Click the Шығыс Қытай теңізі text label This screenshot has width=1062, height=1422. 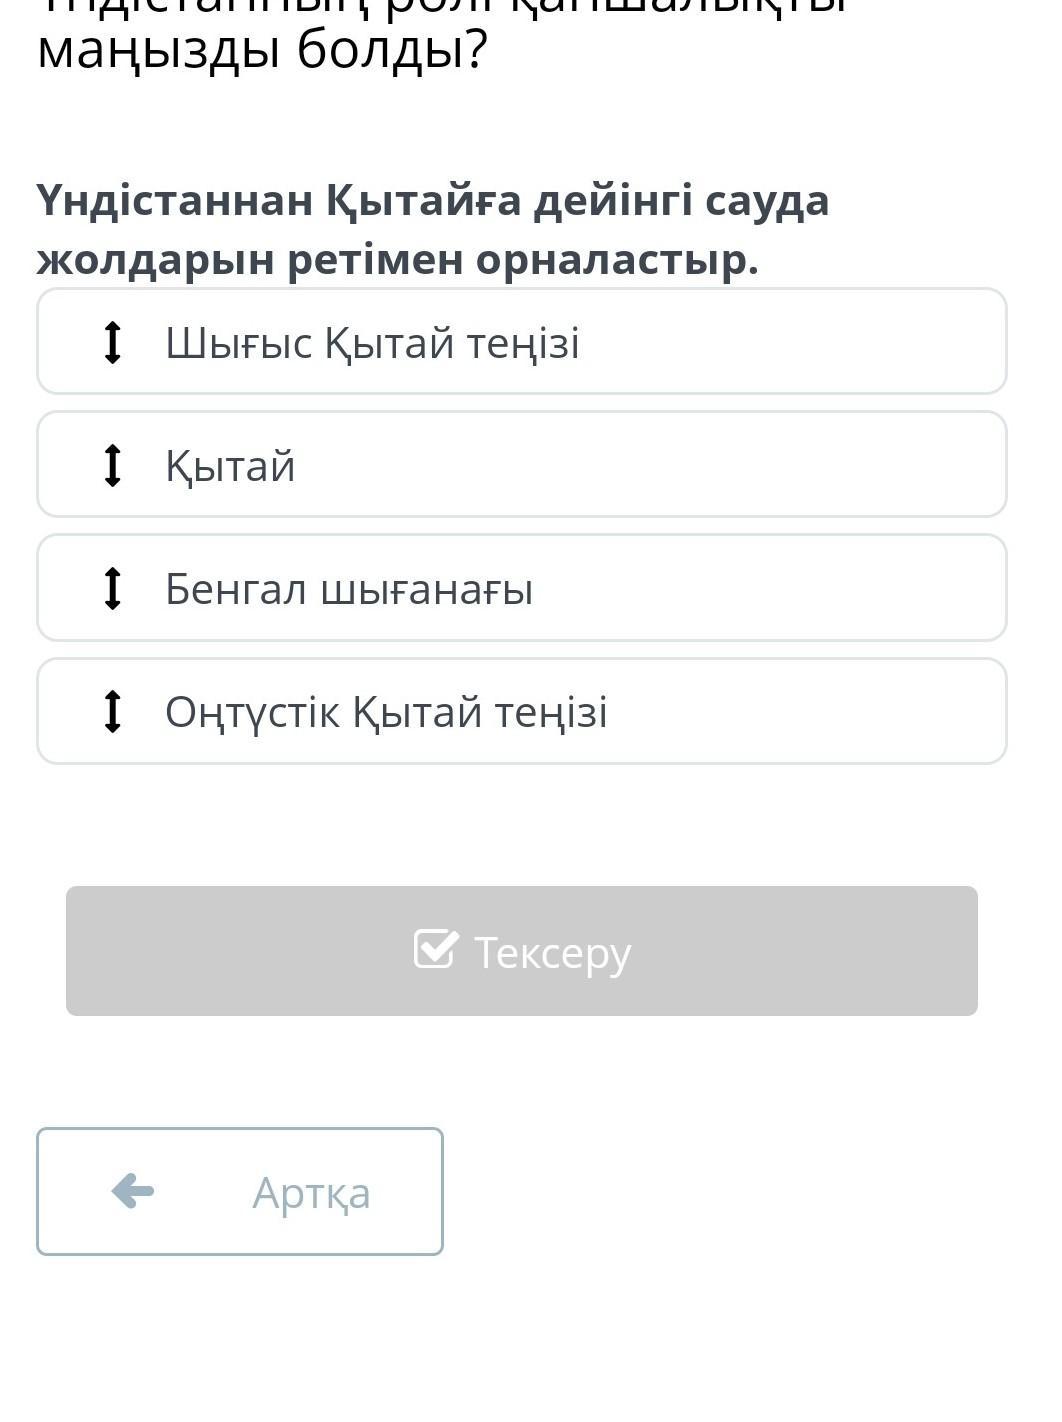click(x=372, y=343)
